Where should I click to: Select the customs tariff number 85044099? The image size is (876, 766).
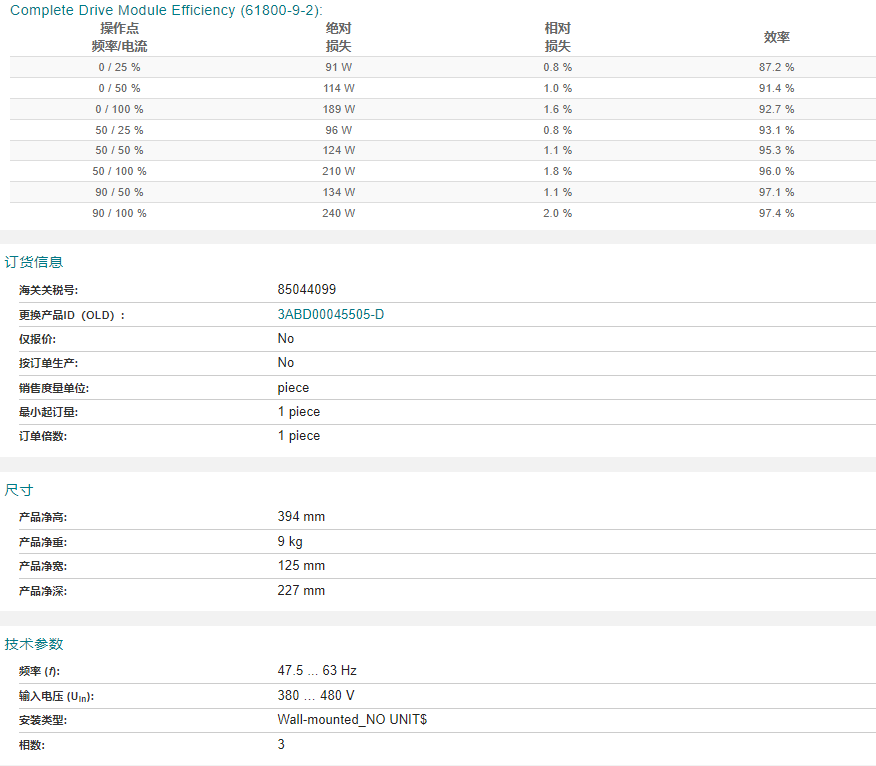point(307,289)
